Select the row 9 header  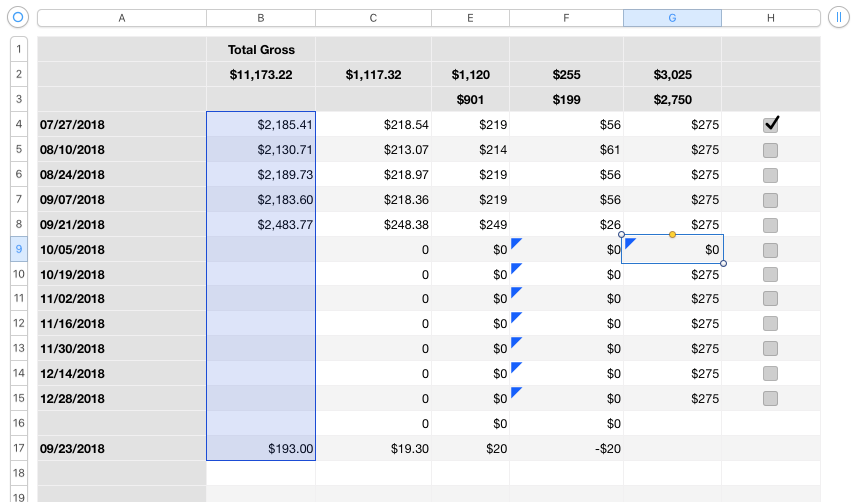coord(19,249)
